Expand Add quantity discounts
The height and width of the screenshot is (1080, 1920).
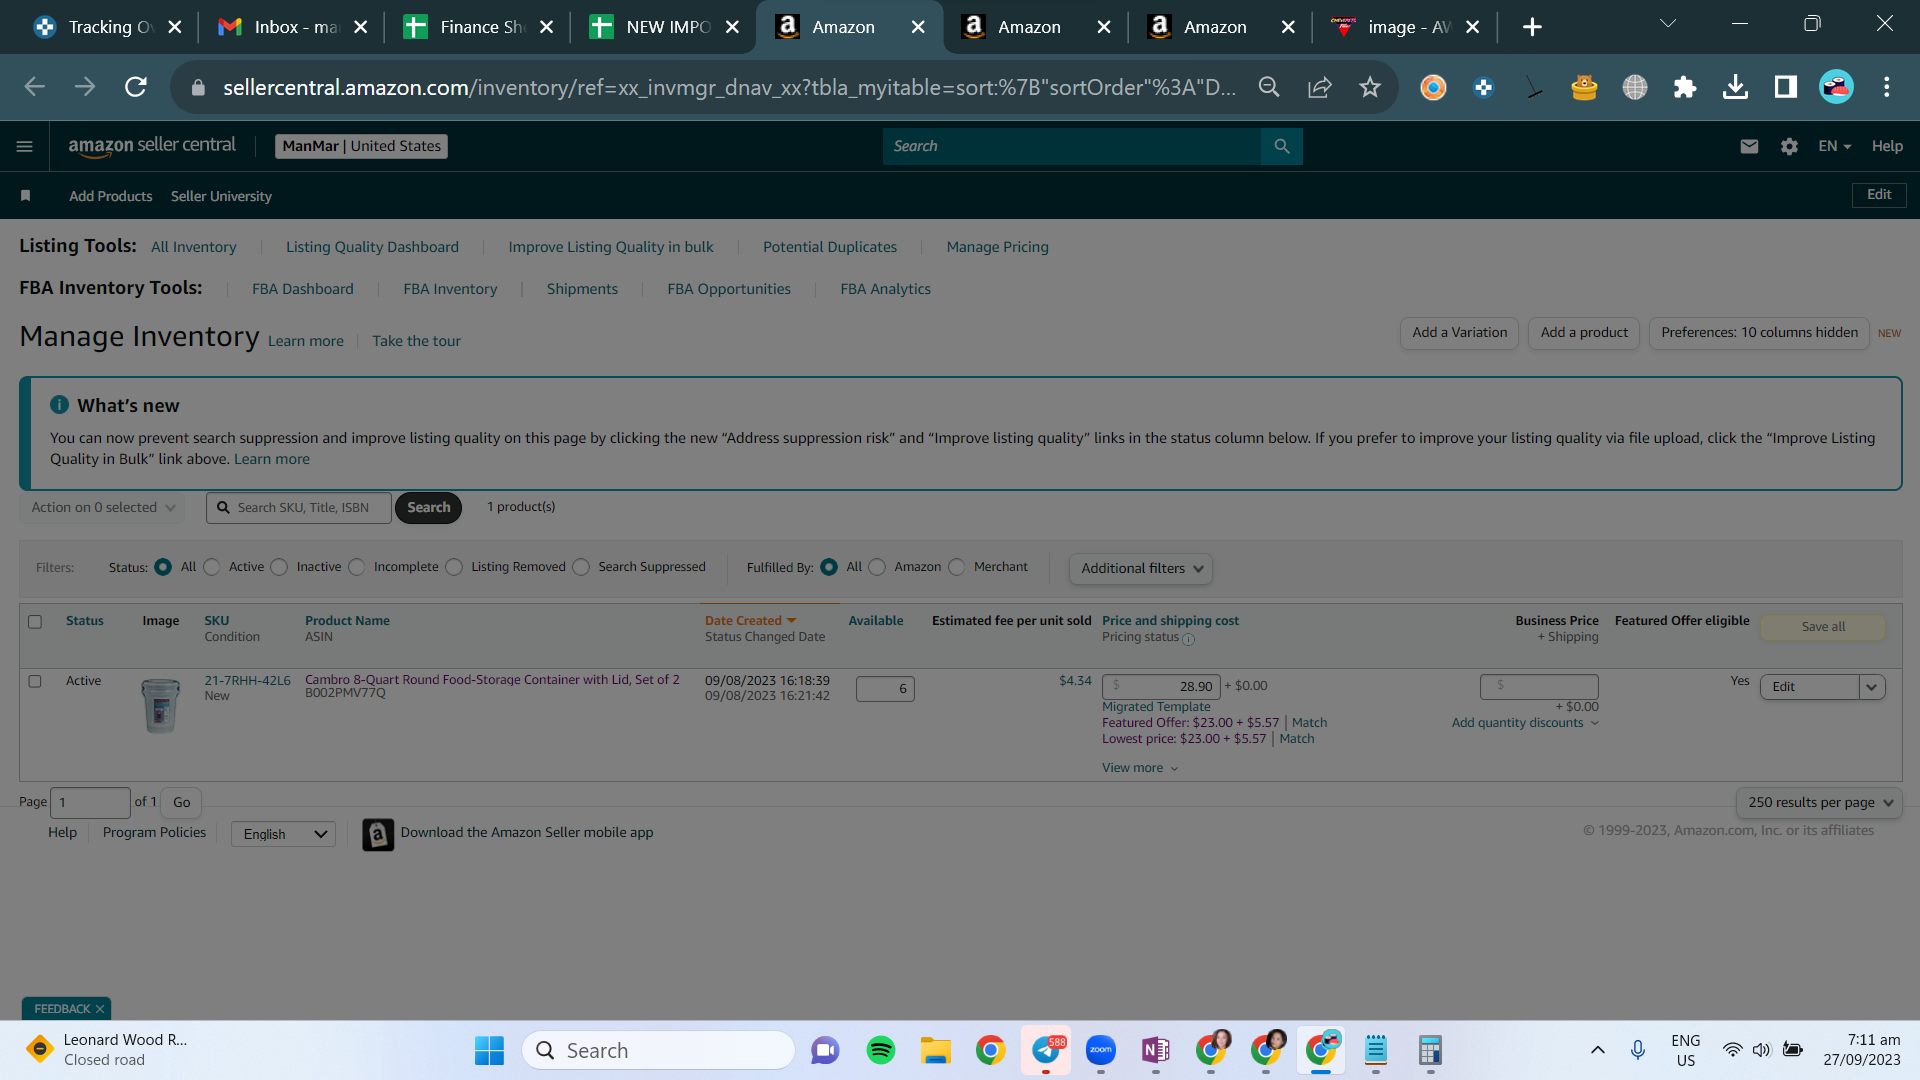point(1525,723)
